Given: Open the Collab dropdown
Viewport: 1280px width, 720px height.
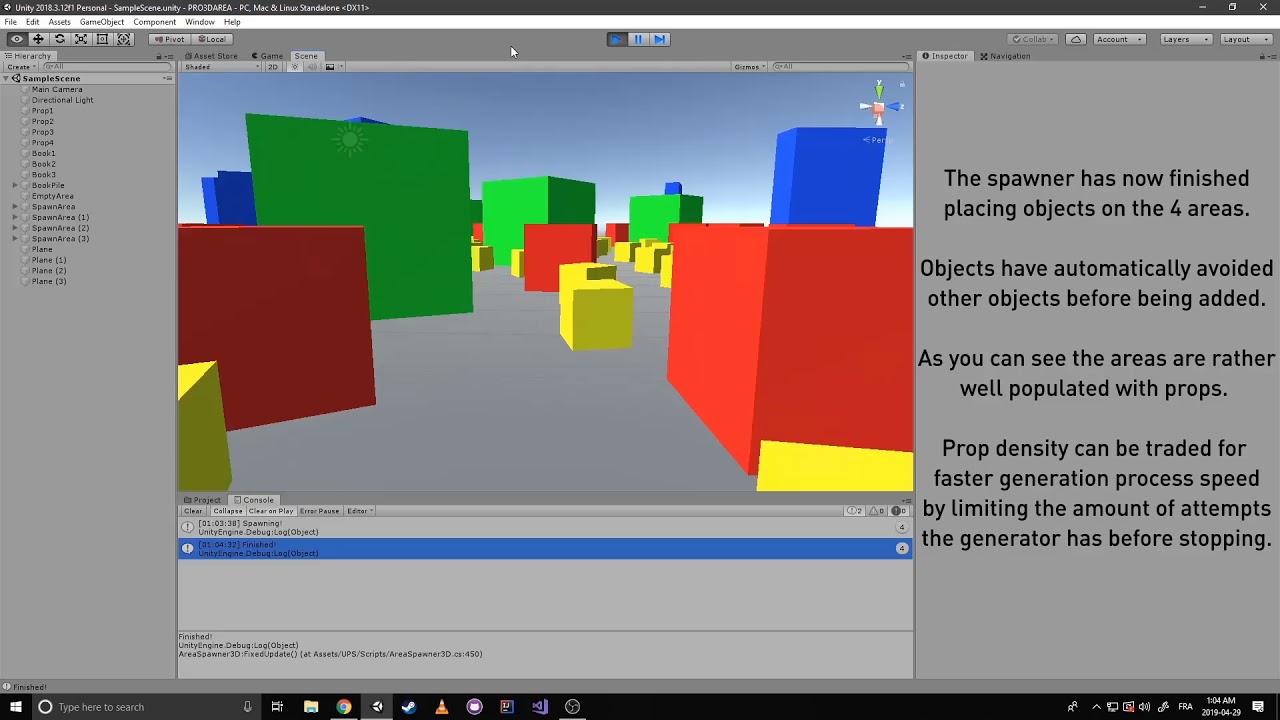Looking at the screenshot, I should click(1034, 39).
